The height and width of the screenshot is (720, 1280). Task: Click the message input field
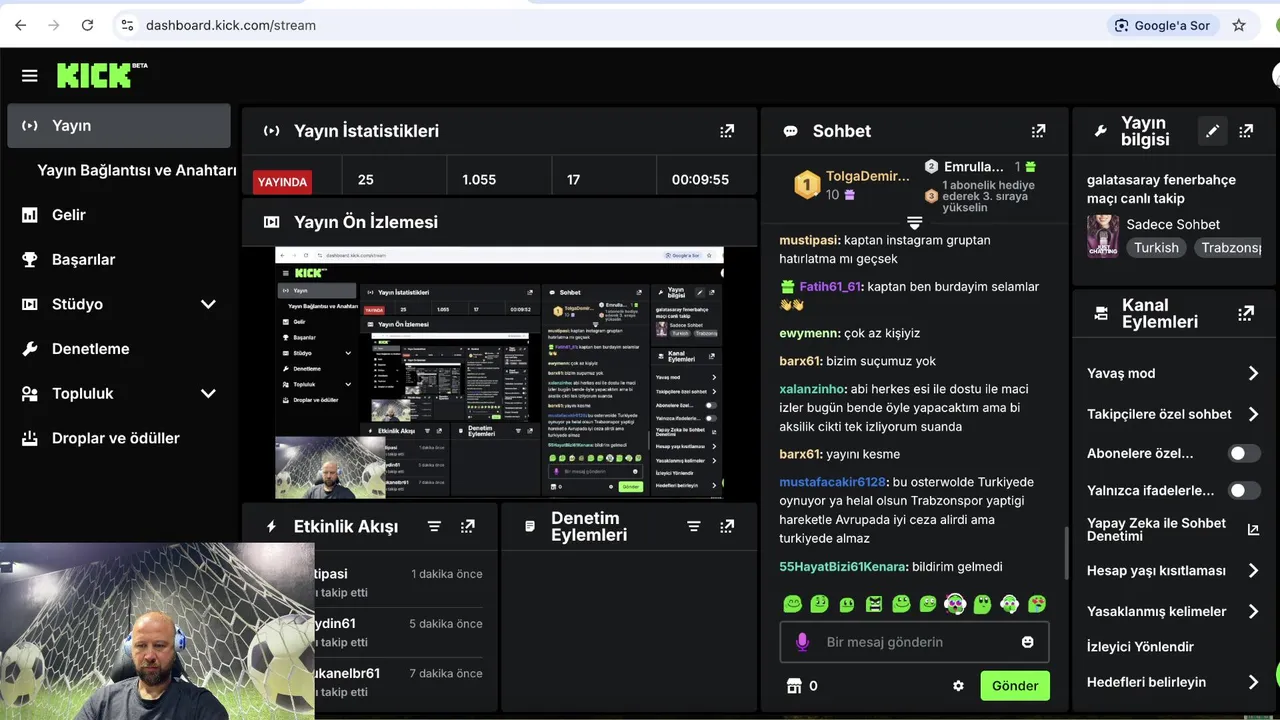point(914,642)
